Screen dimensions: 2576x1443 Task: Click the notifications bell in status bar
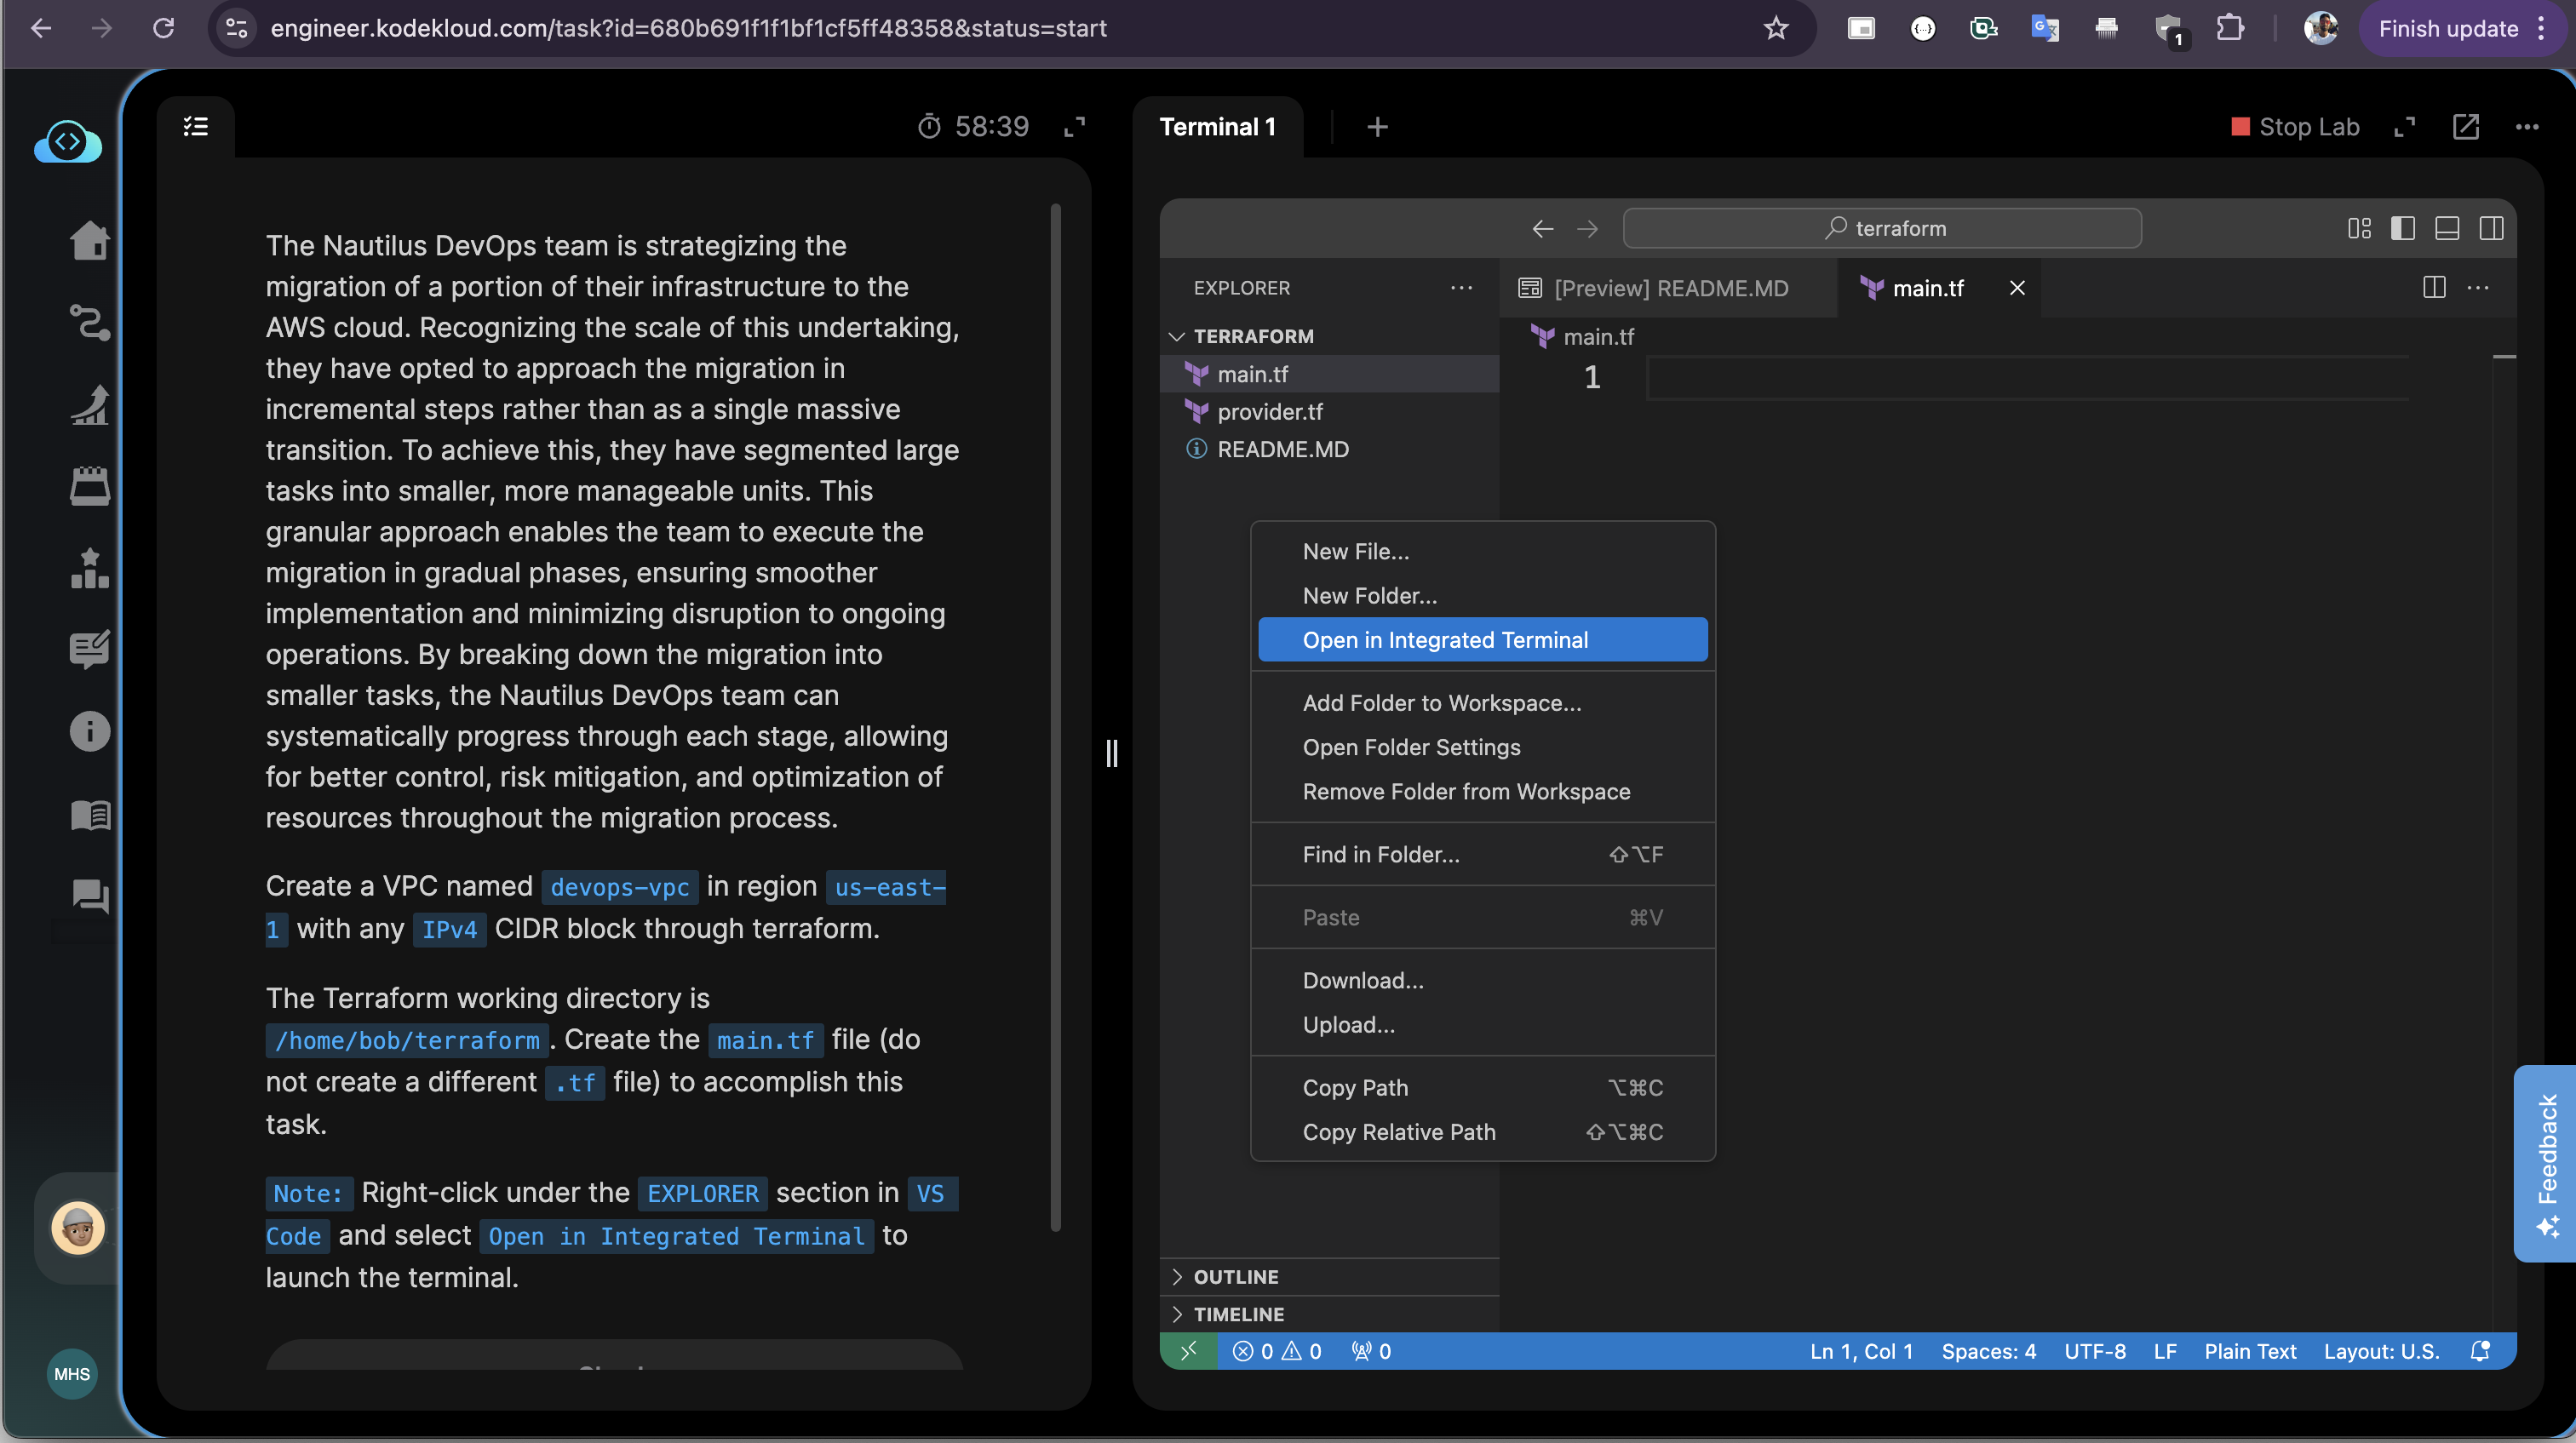click(2480, 1351)
